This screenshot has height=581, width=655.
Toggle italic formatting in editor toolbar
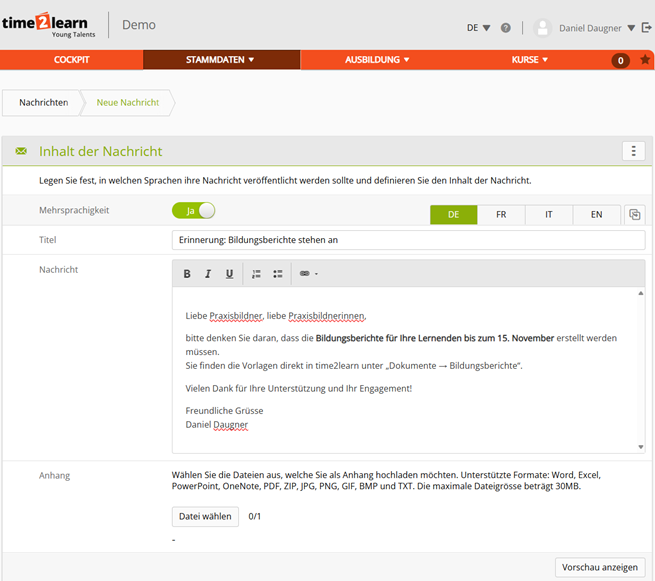(208, 274)
